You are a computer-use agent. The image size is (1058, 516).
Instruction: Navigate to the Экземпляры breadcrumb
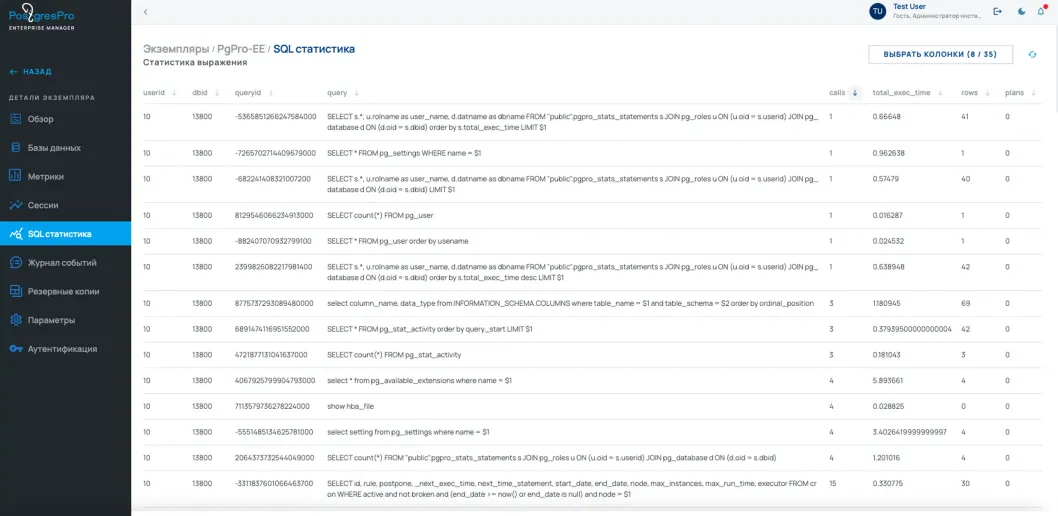pos(176,49)
